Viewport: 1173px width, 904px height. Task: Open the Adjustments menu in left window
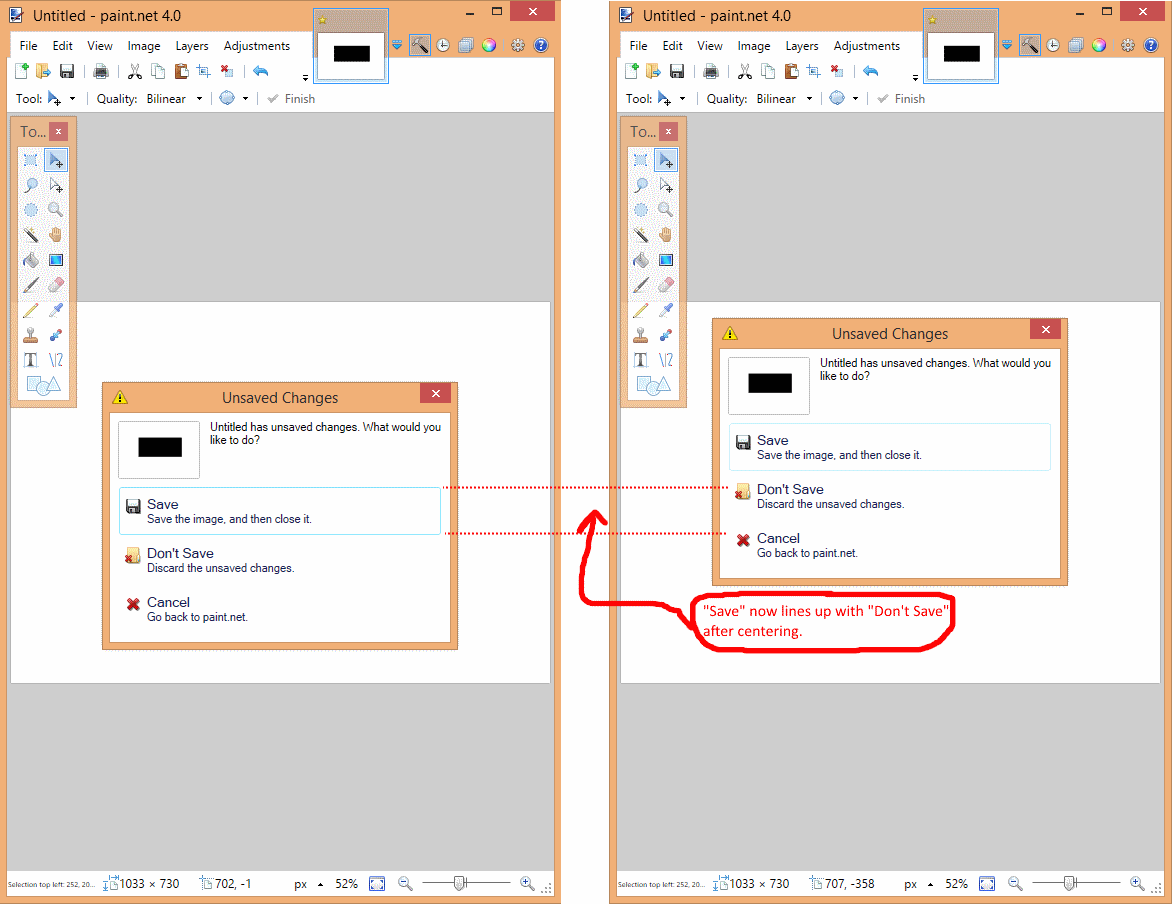click(257, 46)
